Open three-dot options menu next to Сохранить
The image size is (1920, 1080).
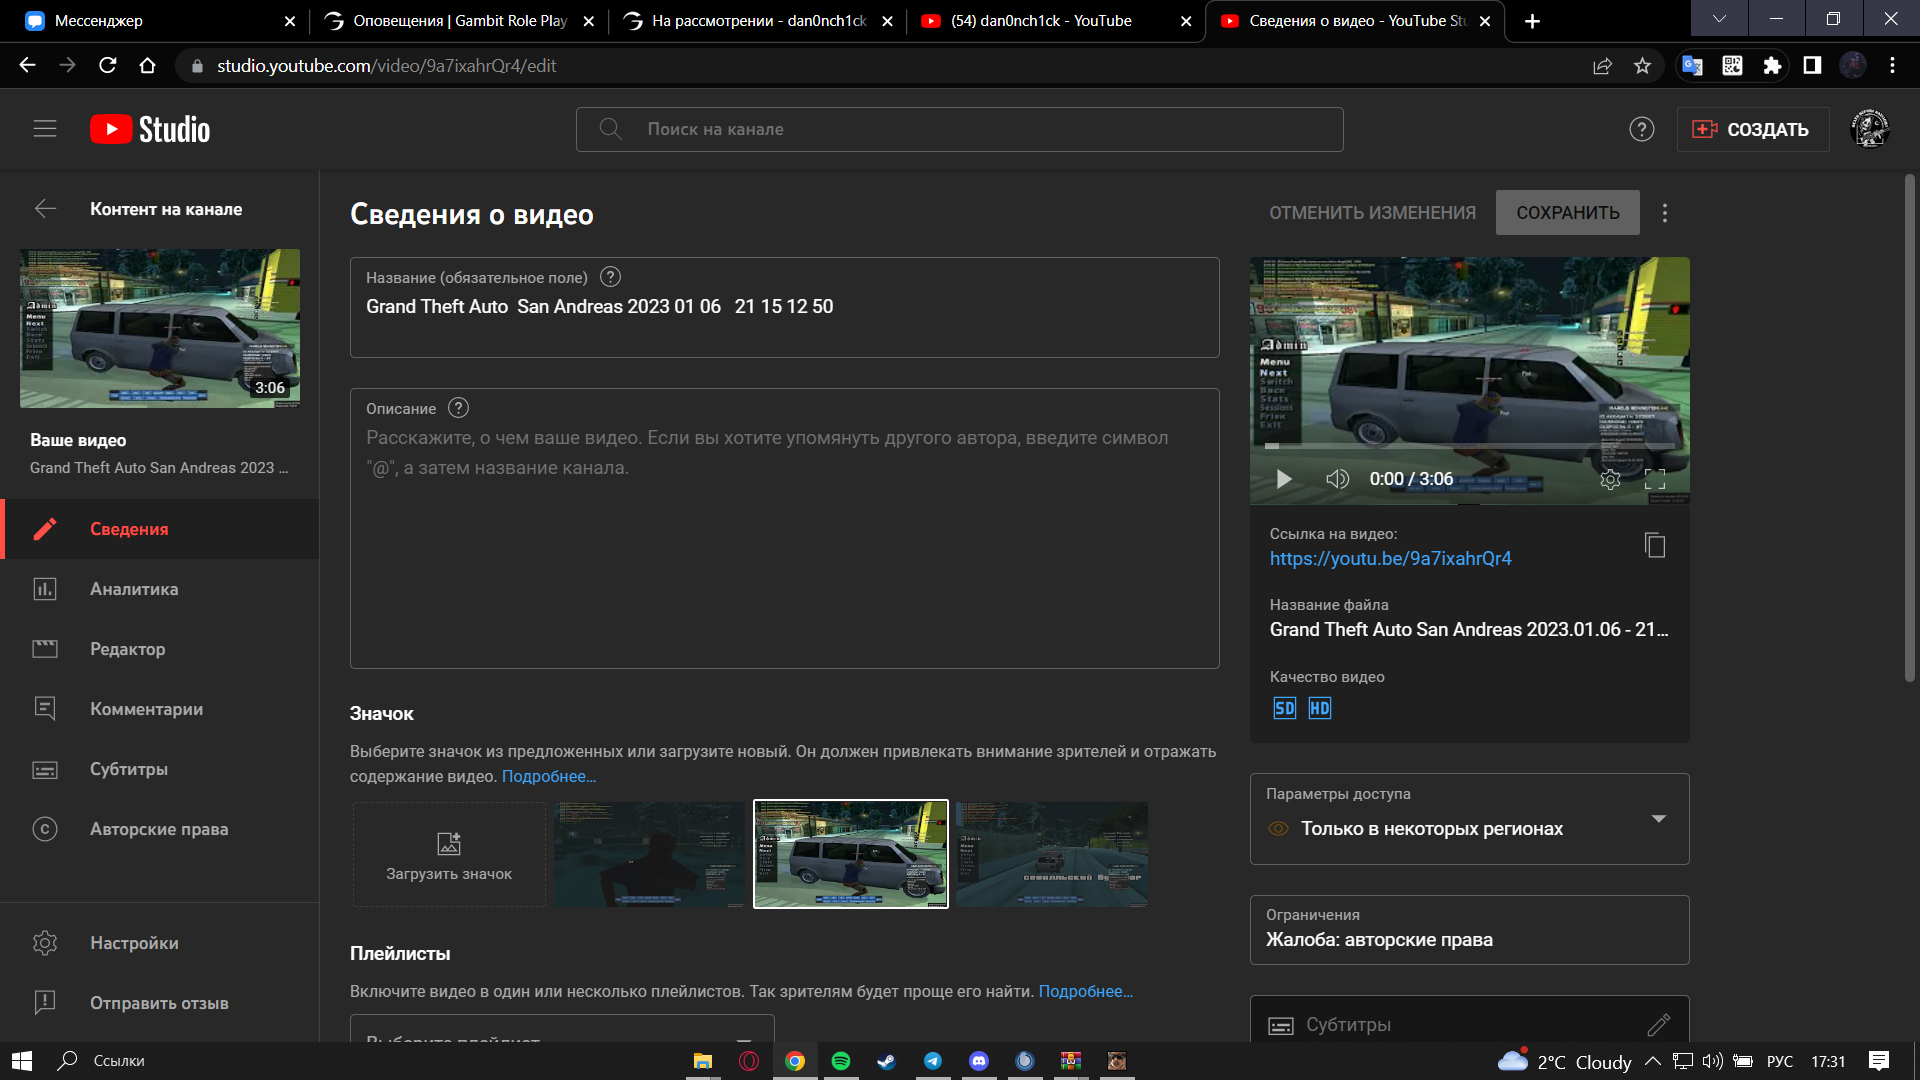point(1665,213)
